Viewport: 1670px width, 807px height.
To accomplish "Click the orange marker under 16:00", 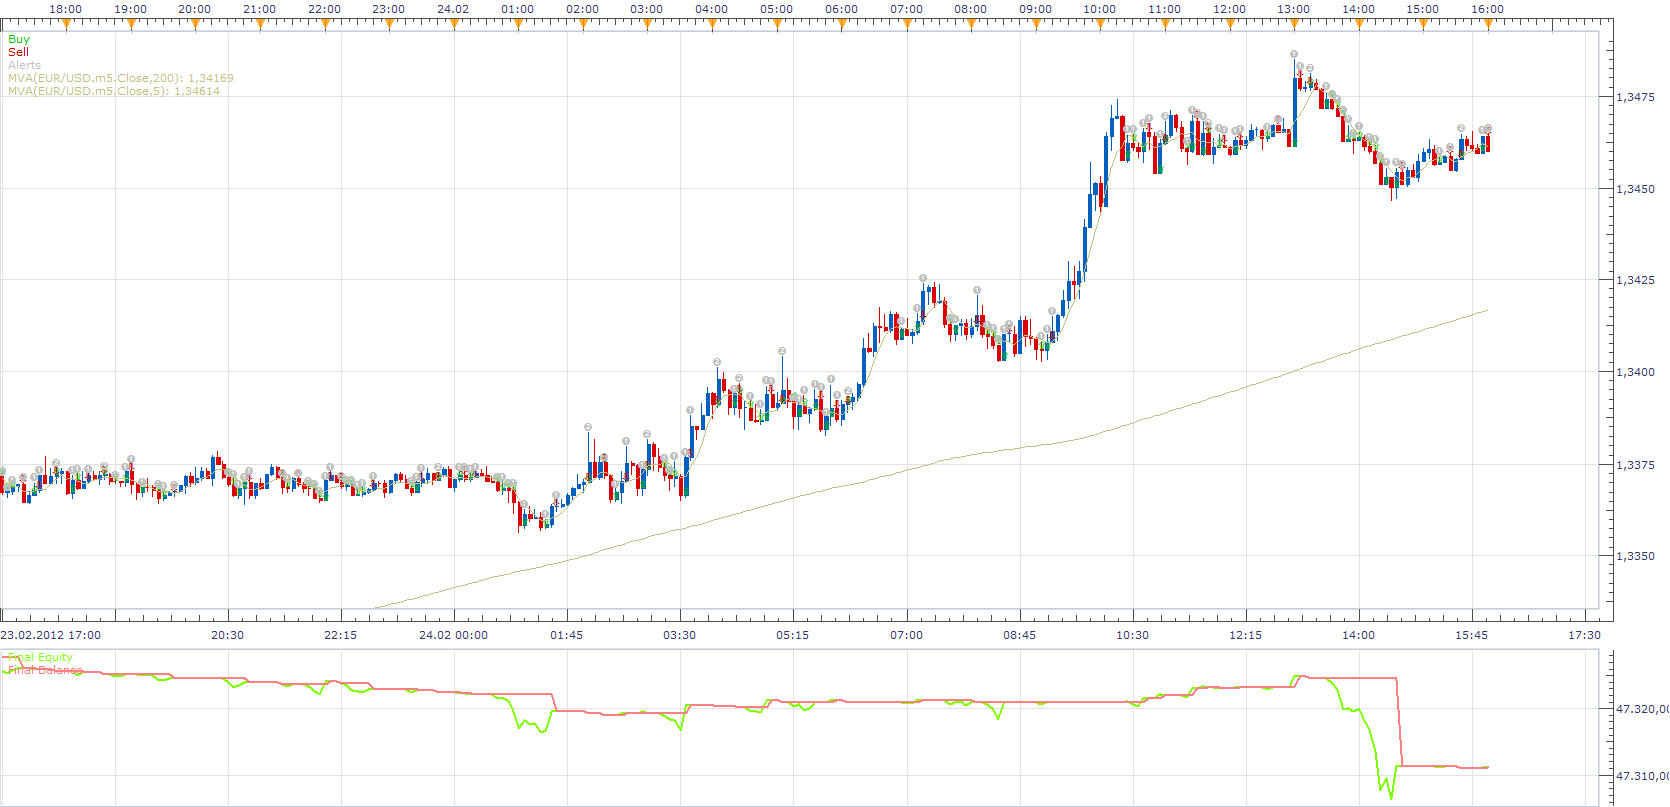I will [1488, 24].
